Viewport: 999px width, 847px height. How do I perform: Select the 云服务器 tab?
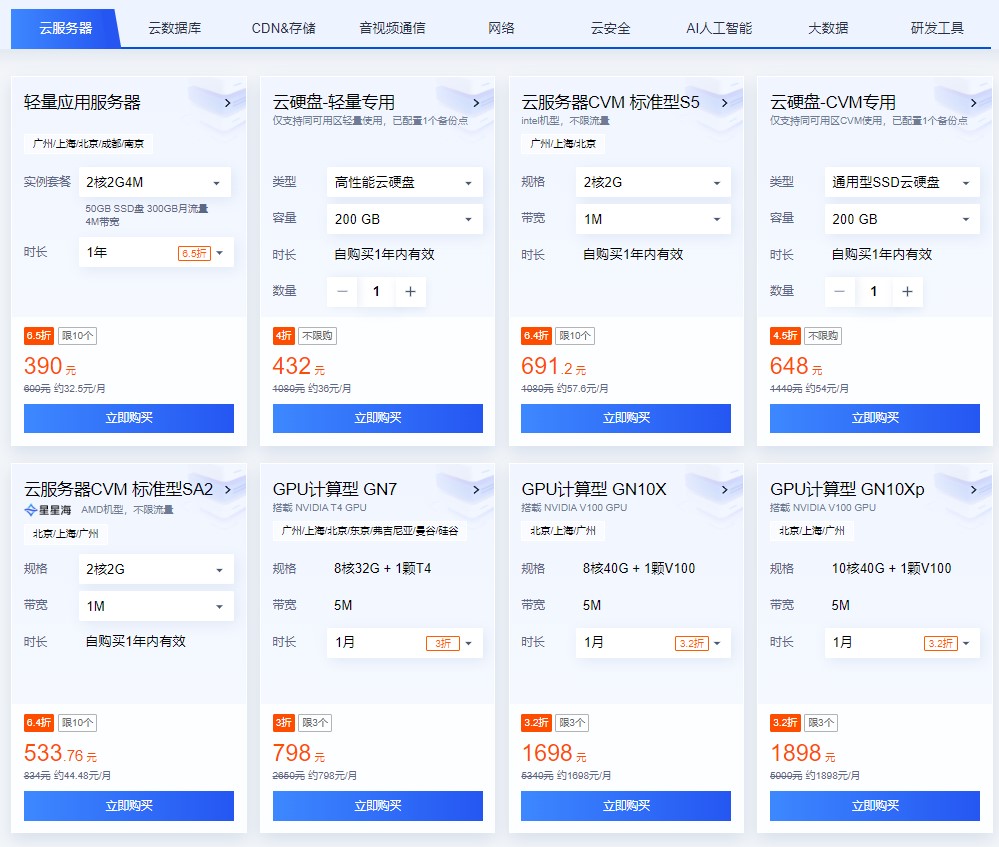[x=66, y=28]
